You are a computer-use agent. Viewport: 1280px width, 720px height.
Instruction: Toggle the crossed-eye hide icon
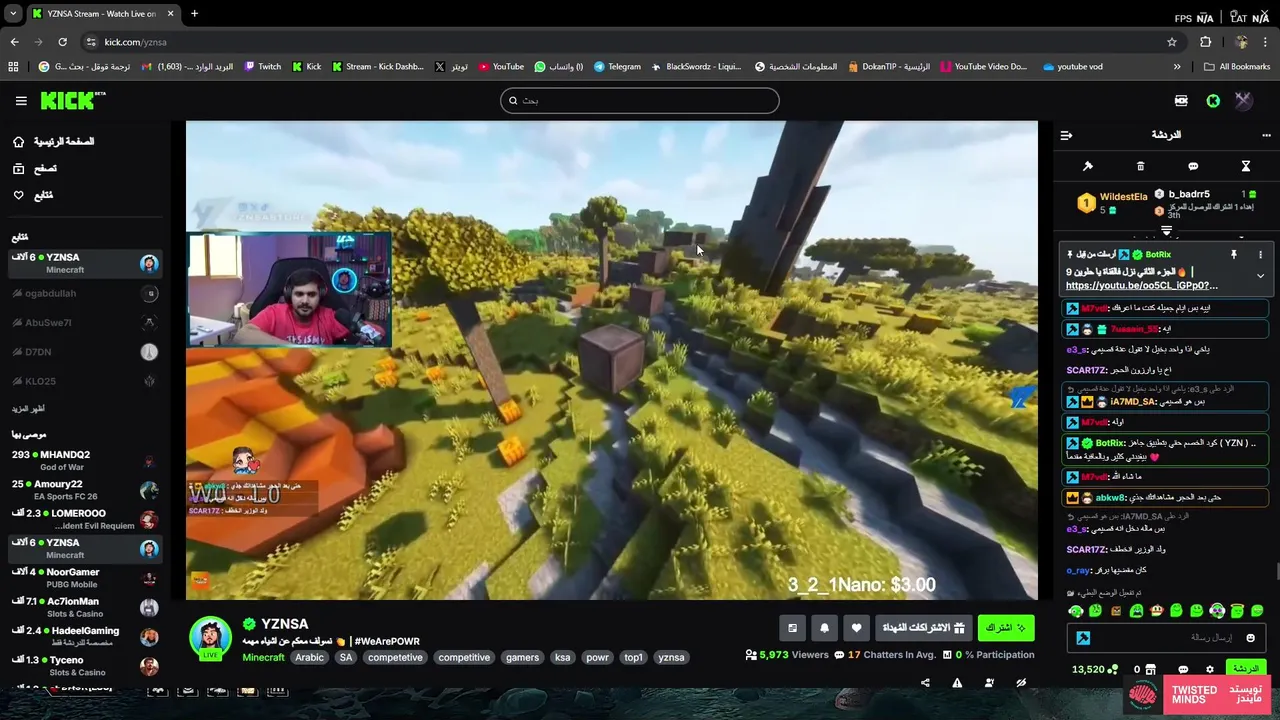pyautogui.click(x=1021, y=683)
